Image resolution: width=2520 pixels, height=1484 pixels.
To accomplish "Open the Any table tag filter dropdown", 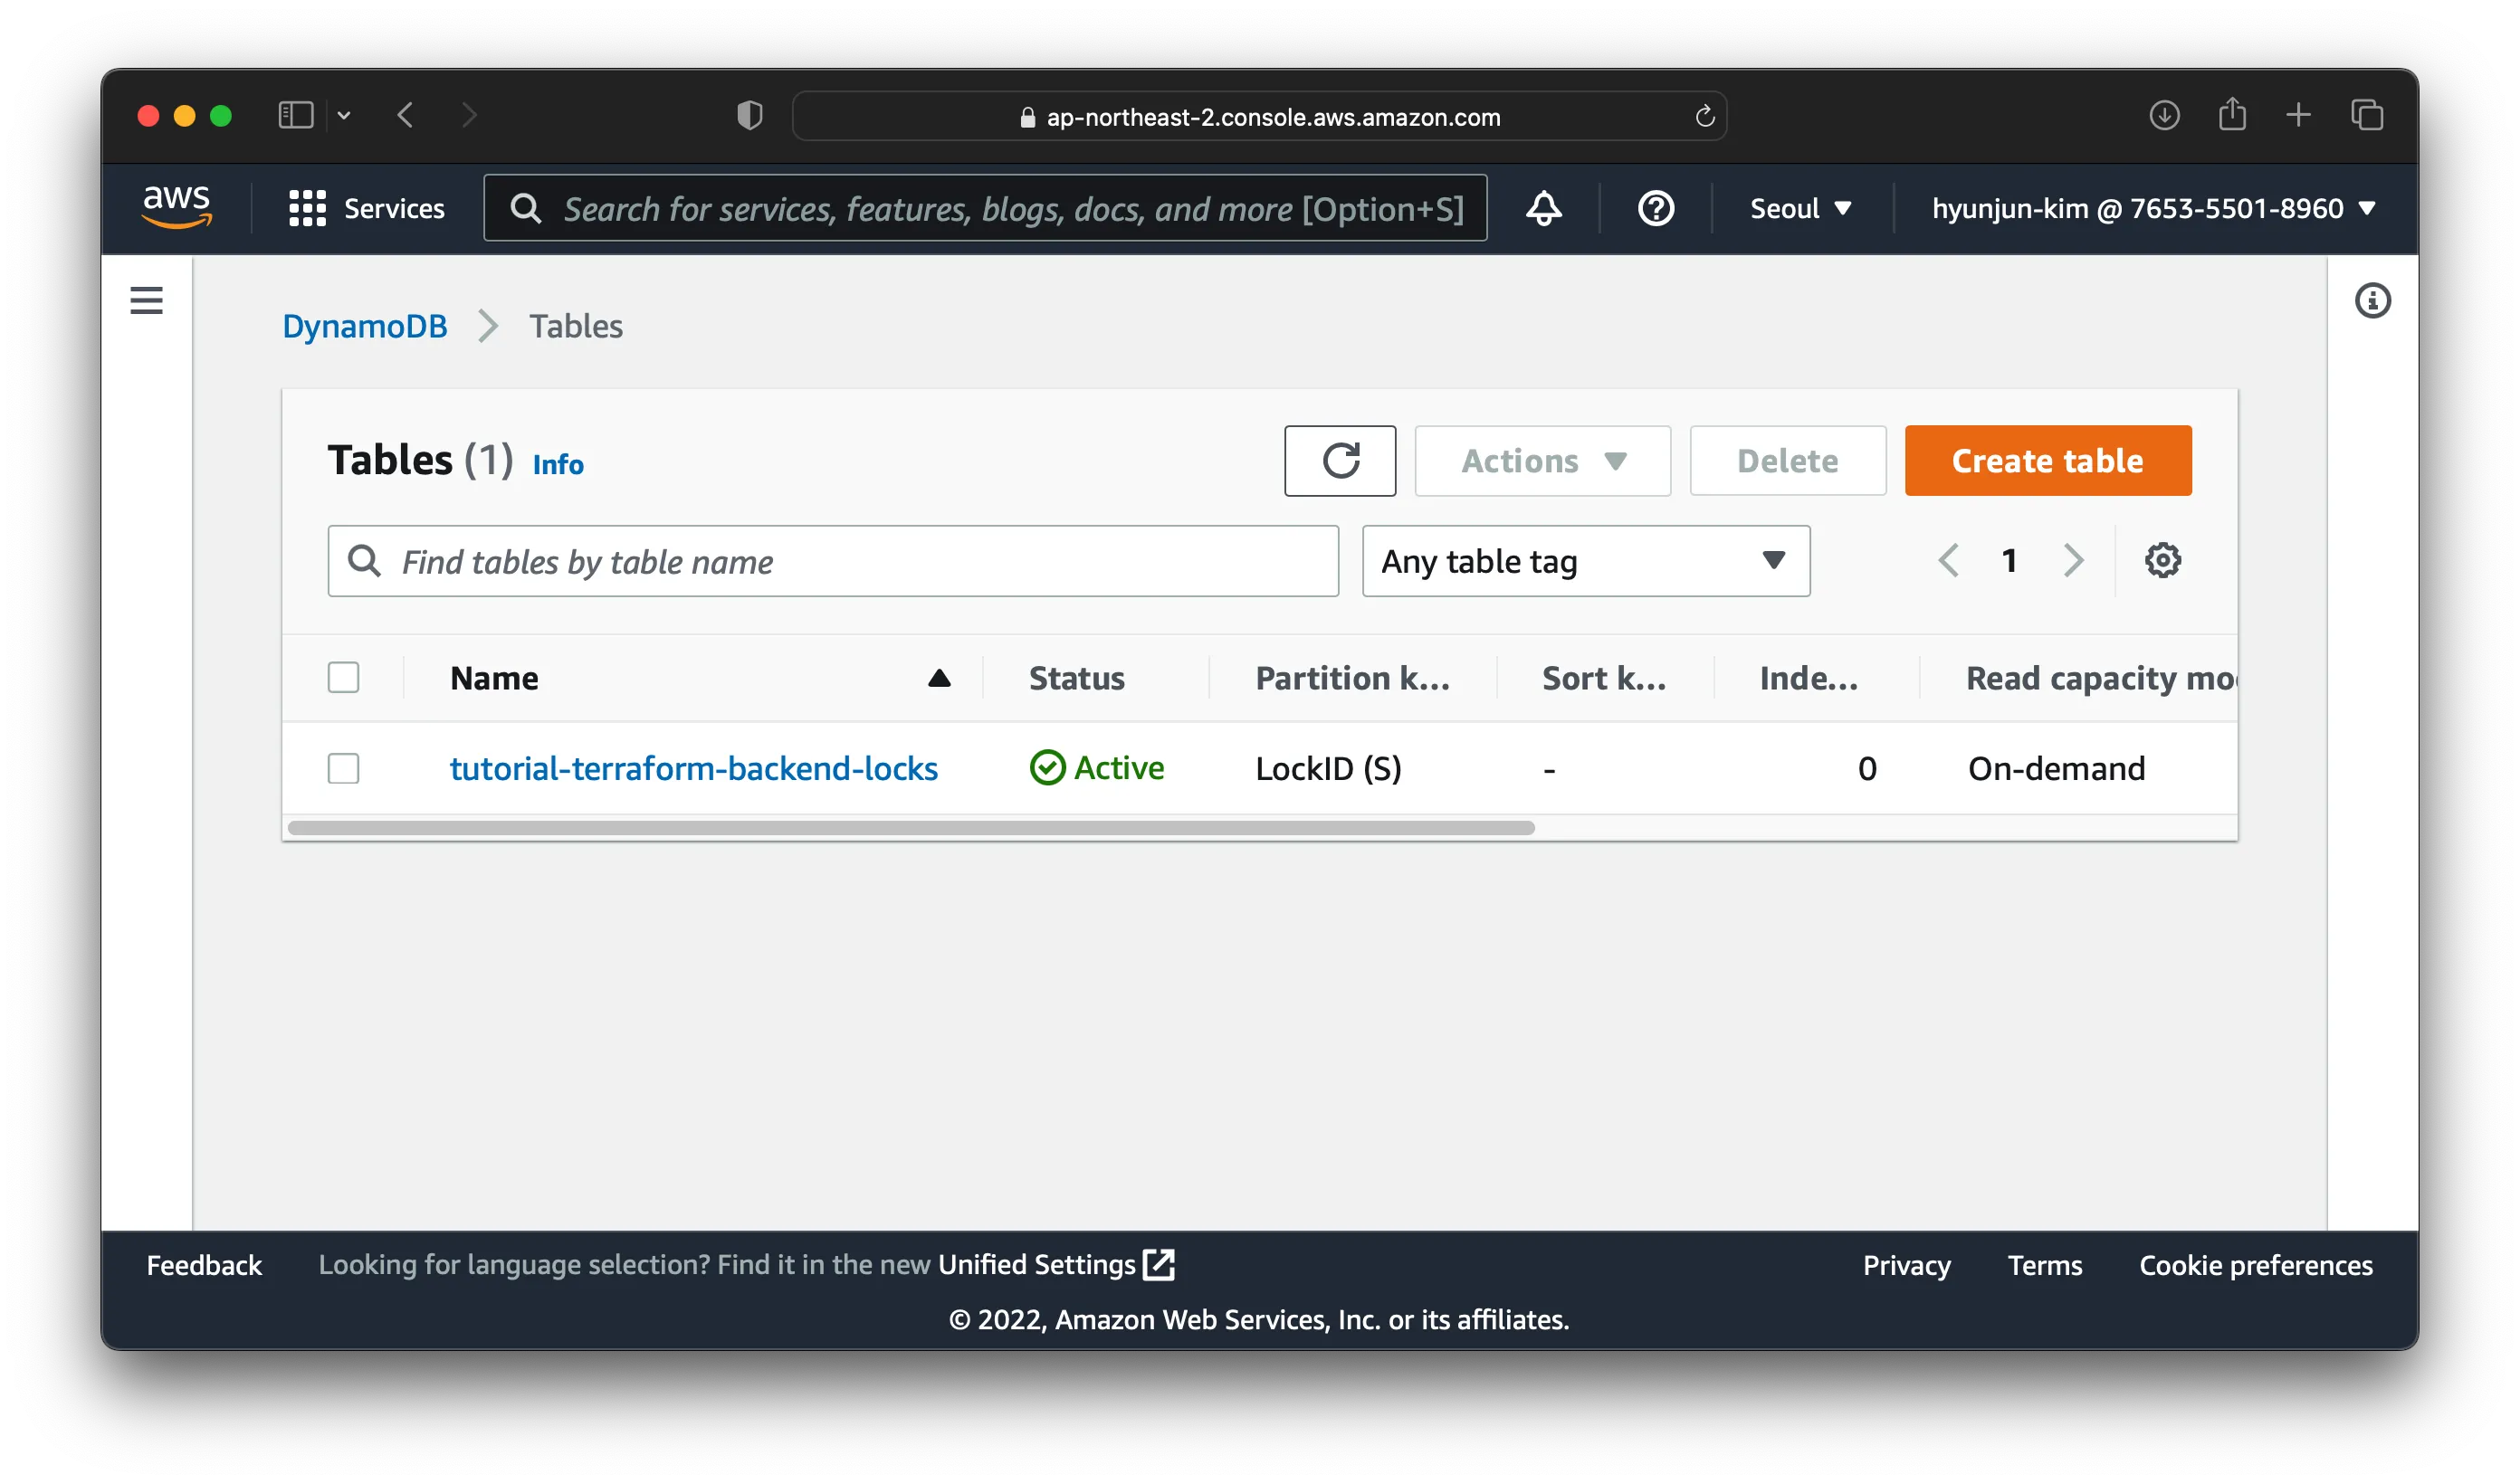I will (1584, 561).
